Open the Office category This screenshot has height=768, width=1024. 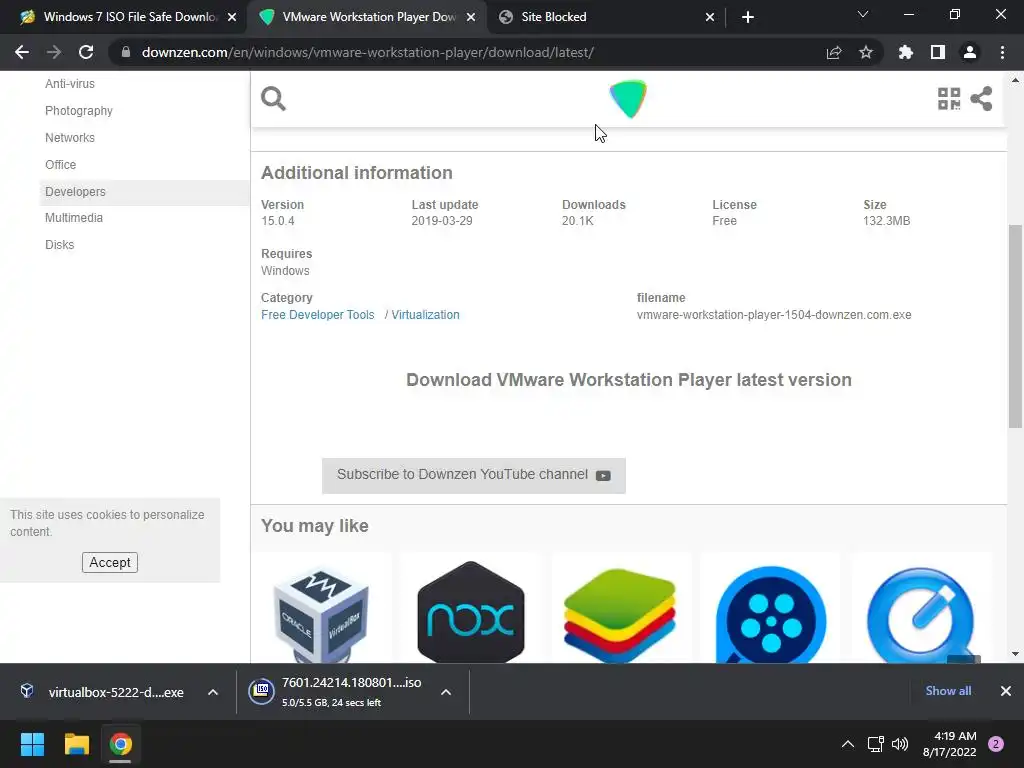(61, 165)
